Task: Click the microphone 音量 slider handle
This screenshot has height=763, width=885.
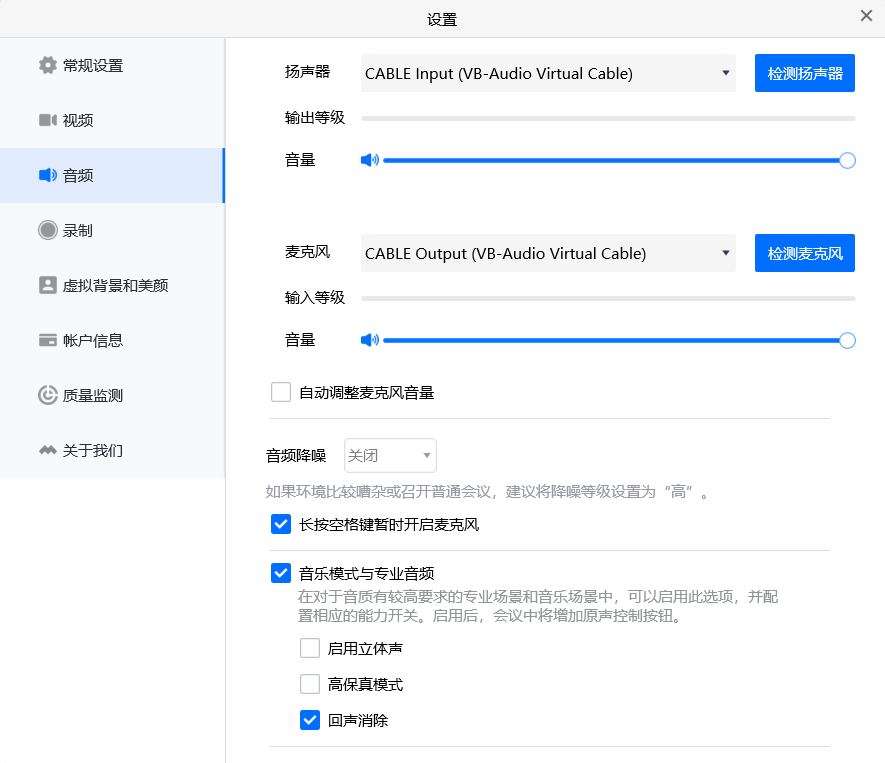Action: 847,340
